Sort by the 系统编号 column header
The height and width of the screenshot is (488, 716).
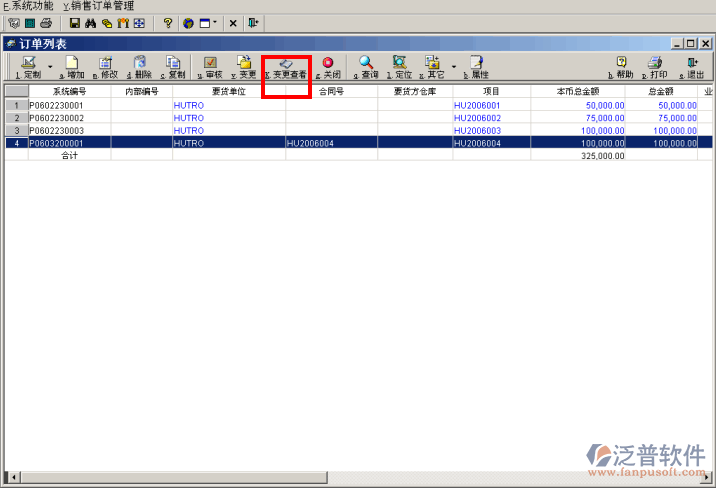click(x=69, y=91)
